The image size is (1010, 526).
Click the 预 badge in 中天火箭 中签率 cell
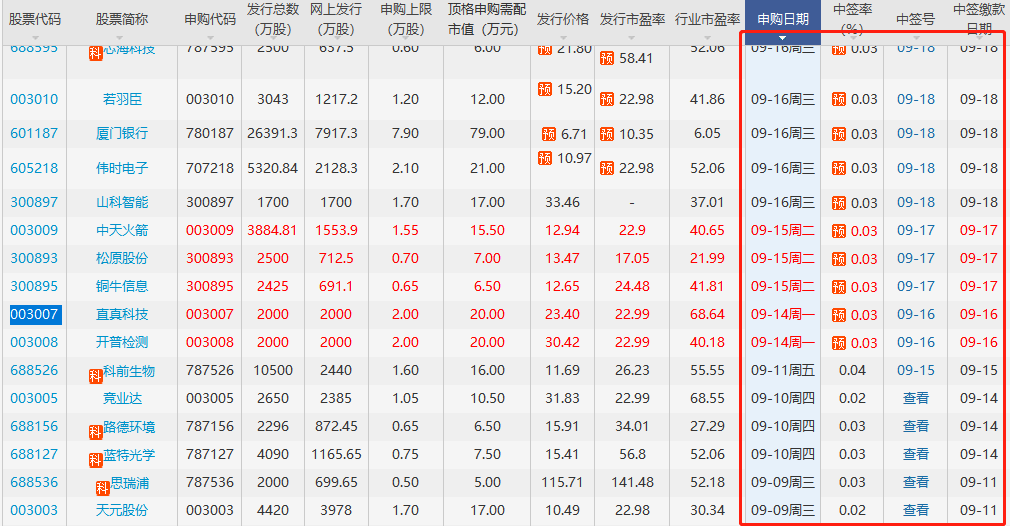(x=839, y=231)
